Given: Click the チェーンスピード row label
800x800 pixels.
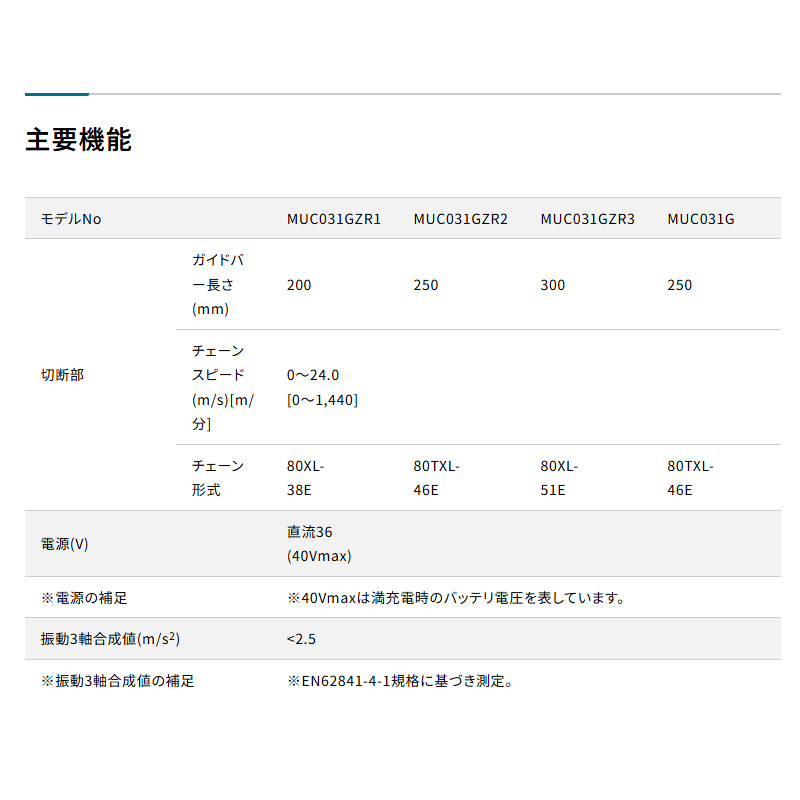Looking at the screenshot, I should [x=222, y=388].
